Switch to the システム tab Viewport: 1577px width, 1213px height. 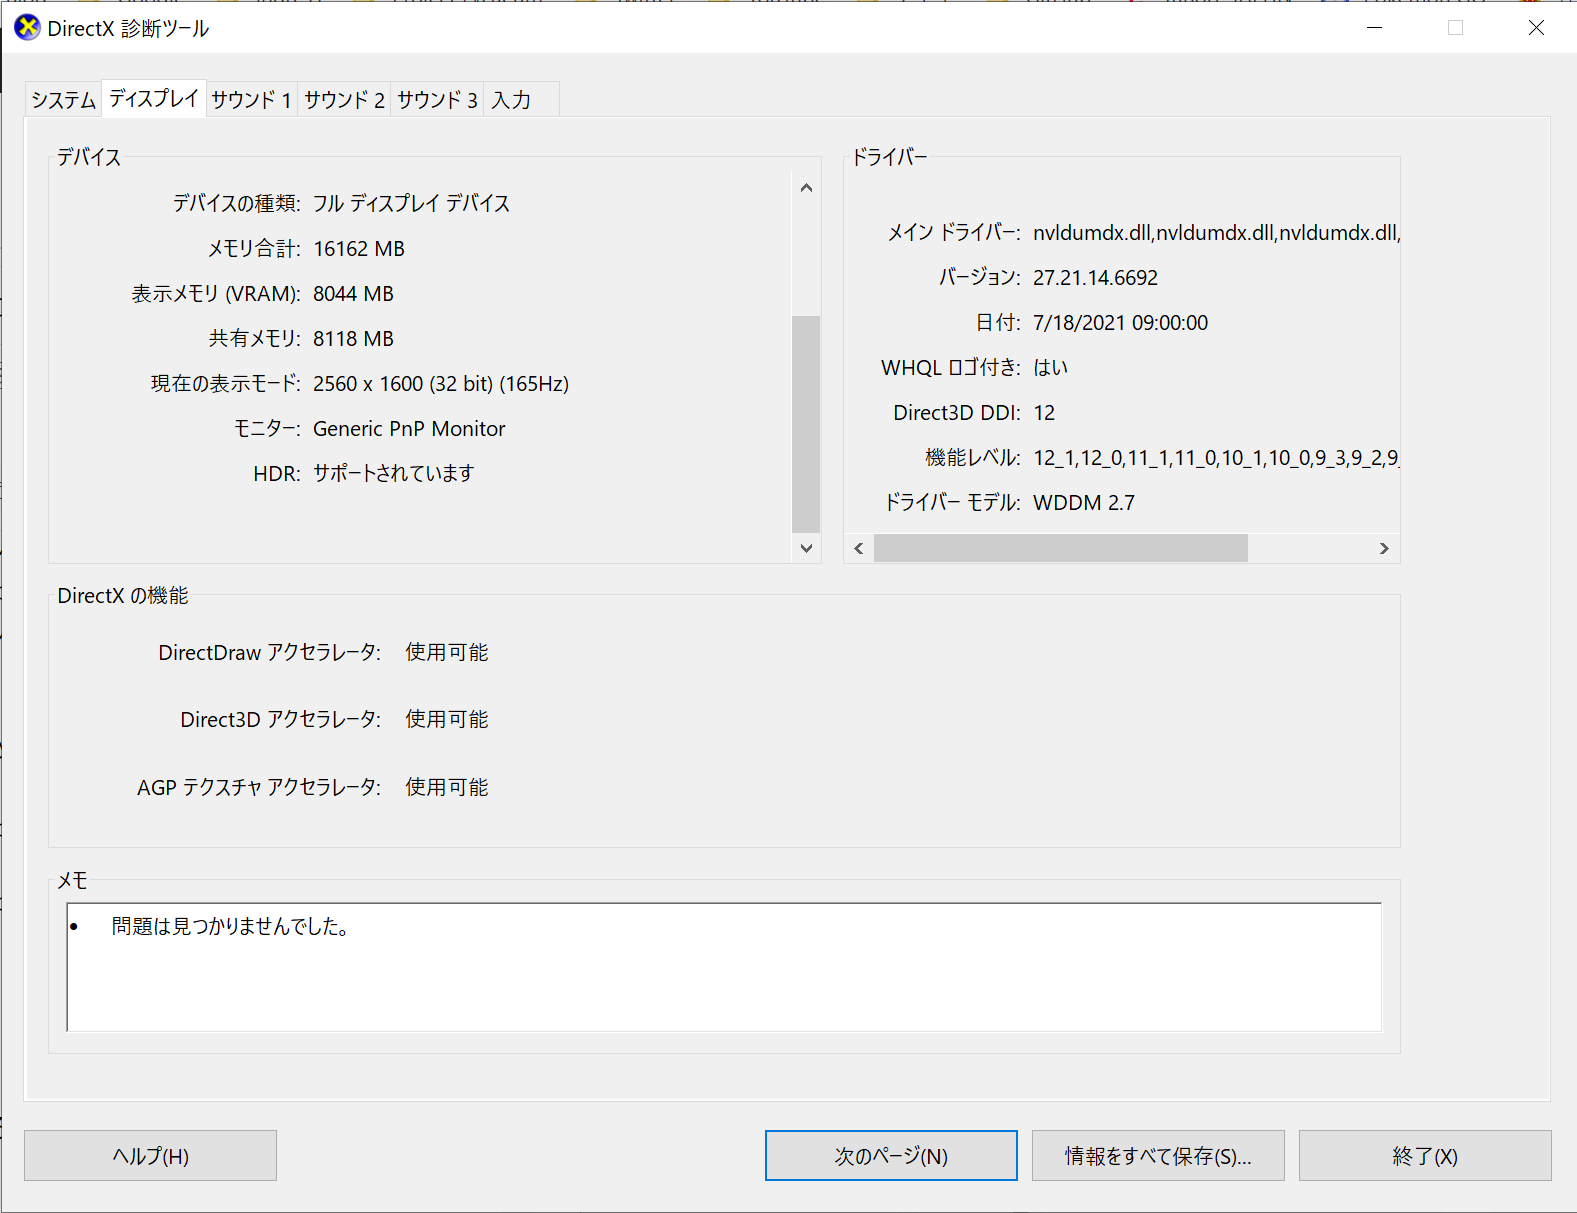coord(63,100)
